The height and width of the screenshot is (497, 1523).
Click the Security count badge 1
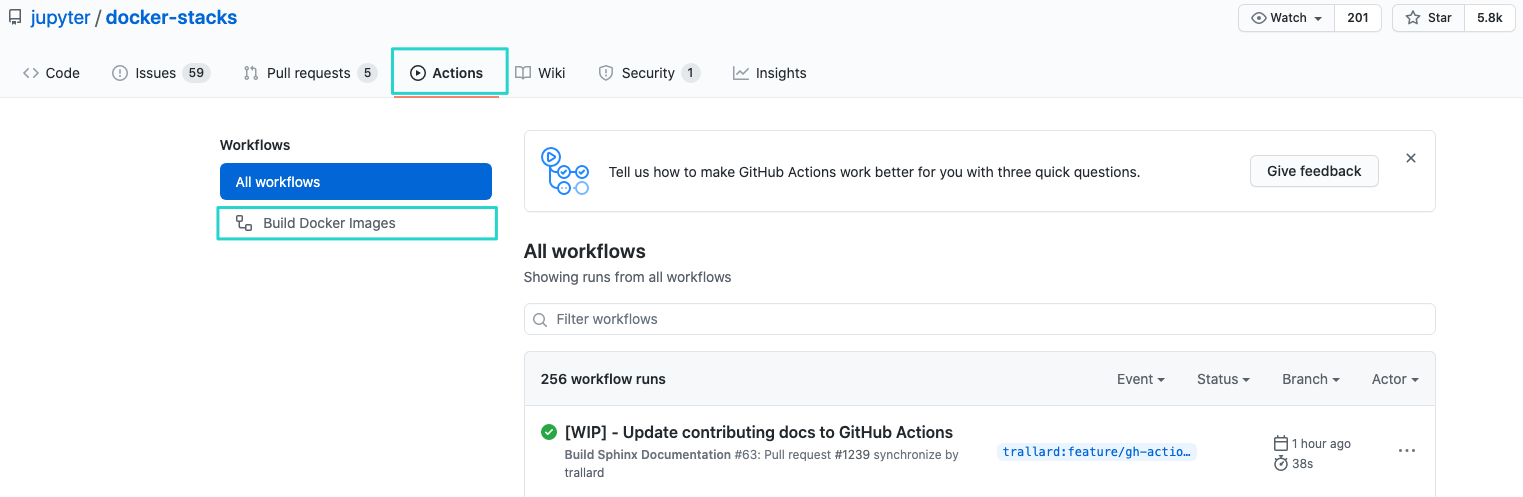(691, 73)
